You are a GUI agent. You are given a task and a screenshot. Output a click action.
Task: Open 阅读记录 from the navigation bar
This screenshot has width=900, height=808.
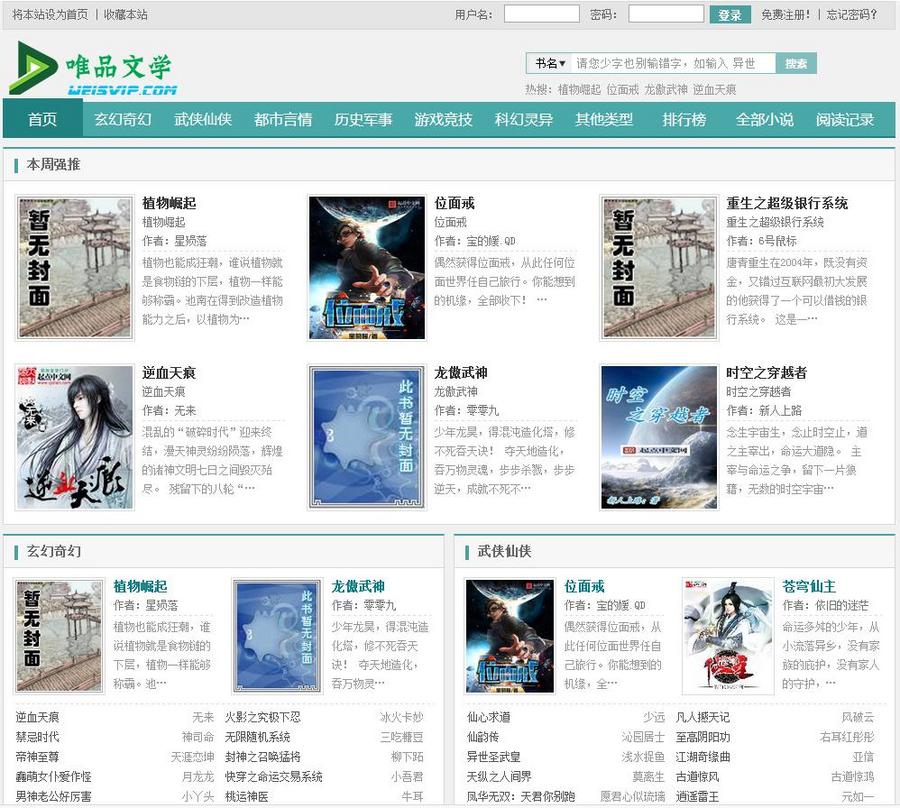[845, 119]
